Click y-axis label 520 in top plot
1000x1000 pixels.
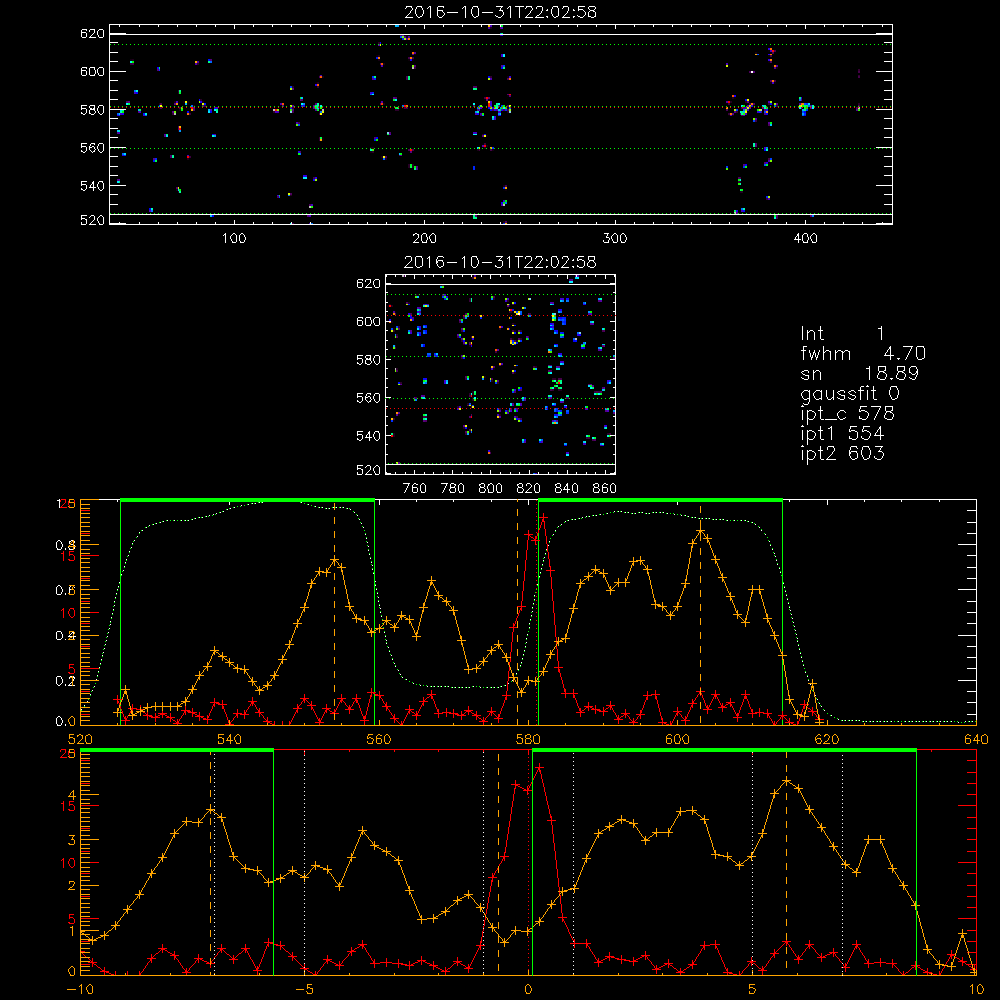click(x=92, y=220)
